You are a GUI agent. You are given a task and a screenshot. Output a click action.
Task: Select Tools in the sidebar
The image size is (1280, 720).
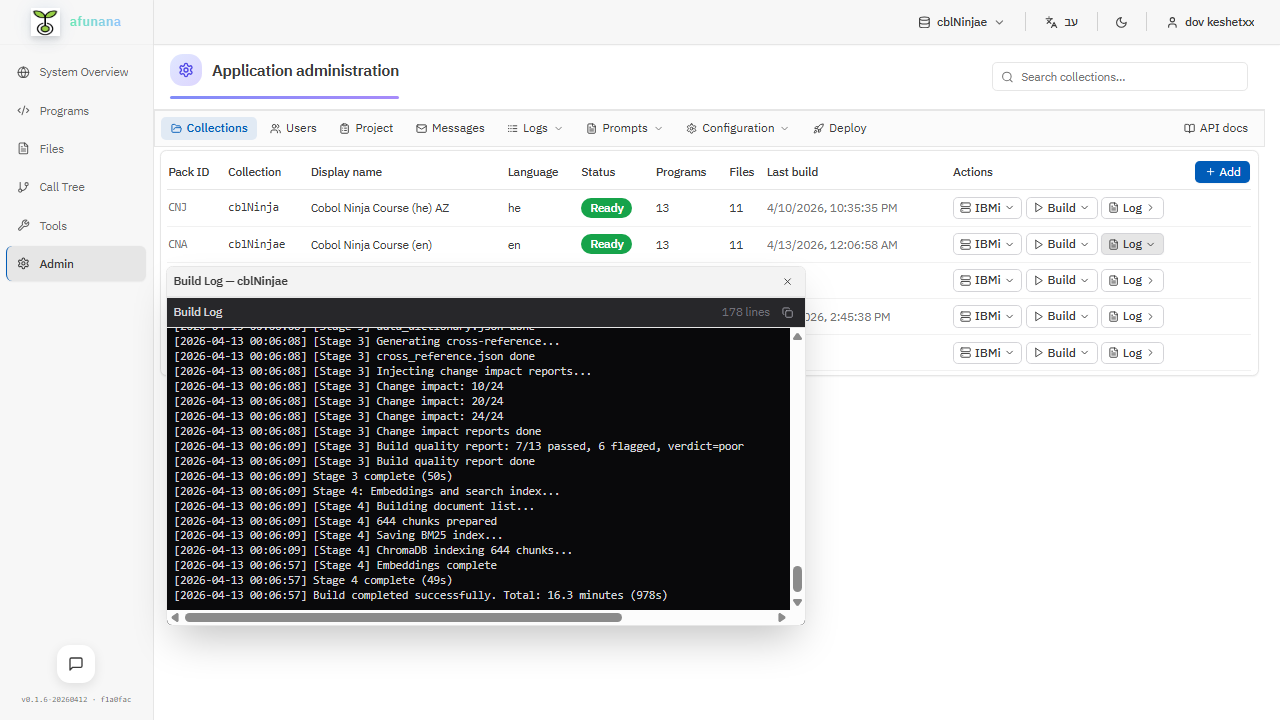pyautogui.click(x=53, y=225)
